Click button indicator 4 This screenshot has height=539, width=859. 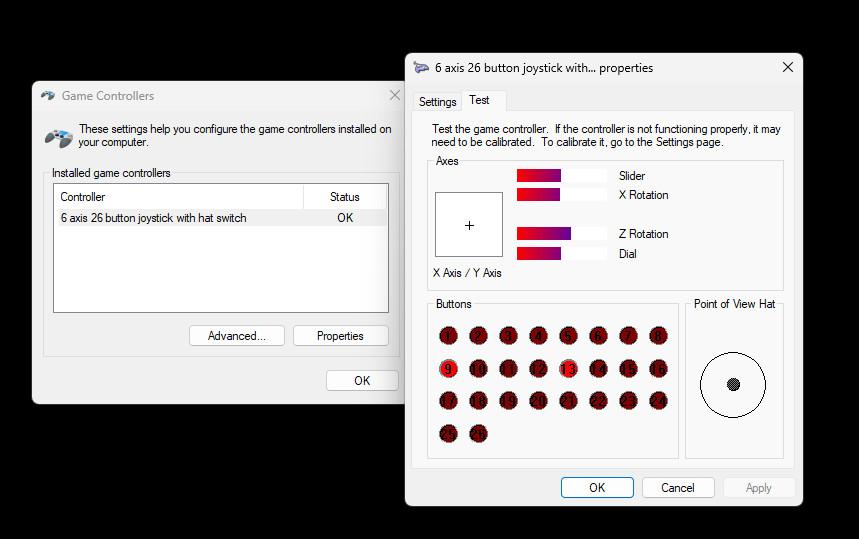[x=539, y=336]
